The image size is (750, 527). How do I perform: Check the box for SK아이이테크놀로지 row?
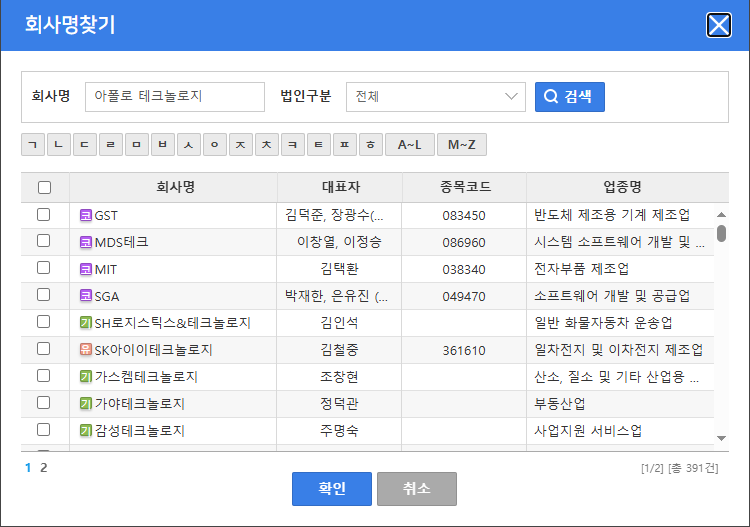point(44,349)
